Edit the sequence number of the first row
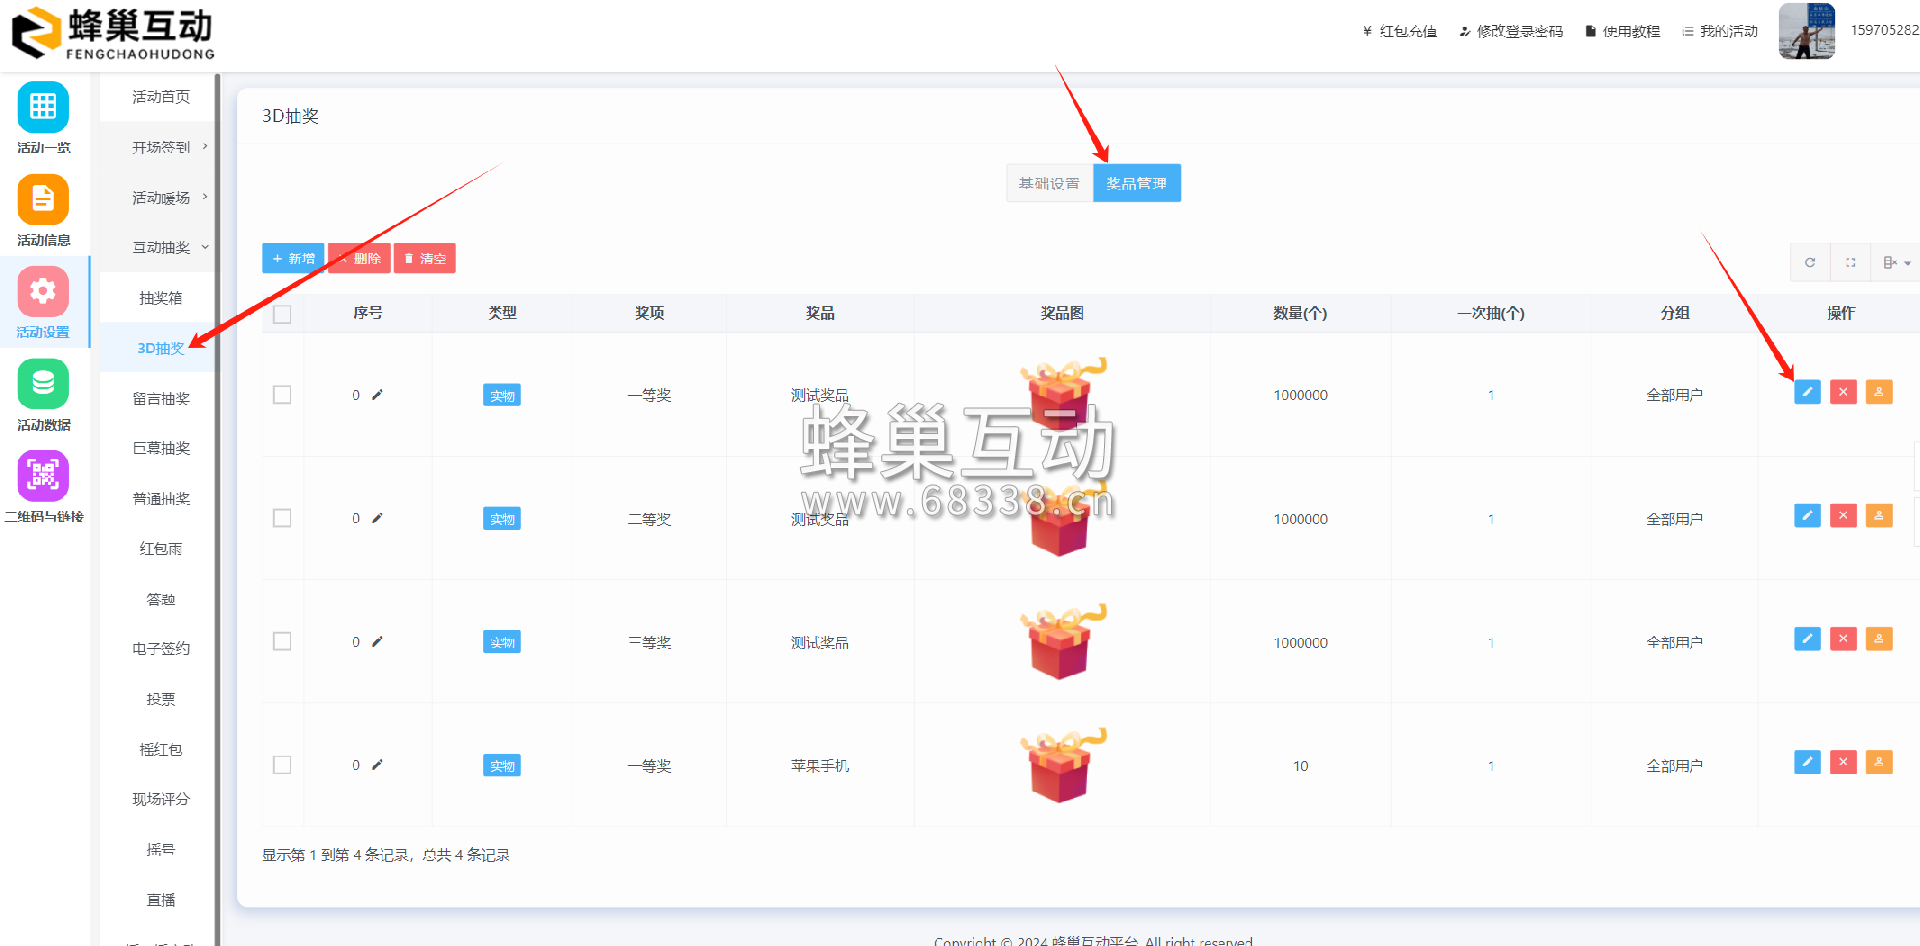1920x946 pixels. (x=377, y=395)
